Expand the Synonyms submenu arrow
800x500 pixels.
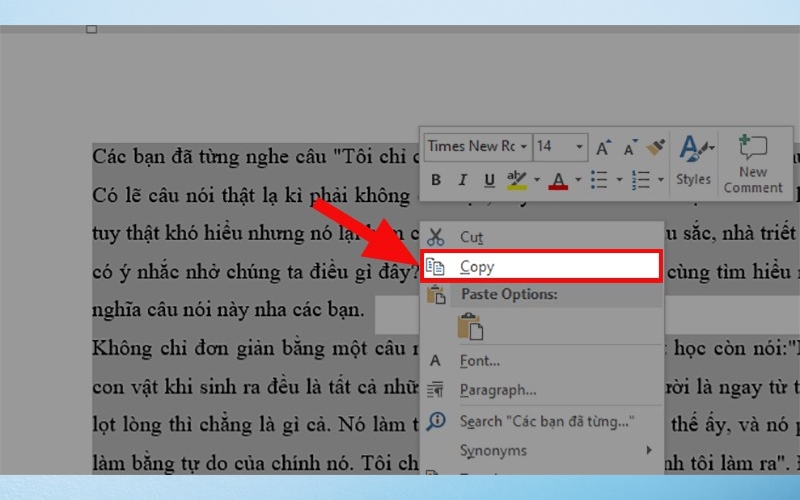click(649, 450)
